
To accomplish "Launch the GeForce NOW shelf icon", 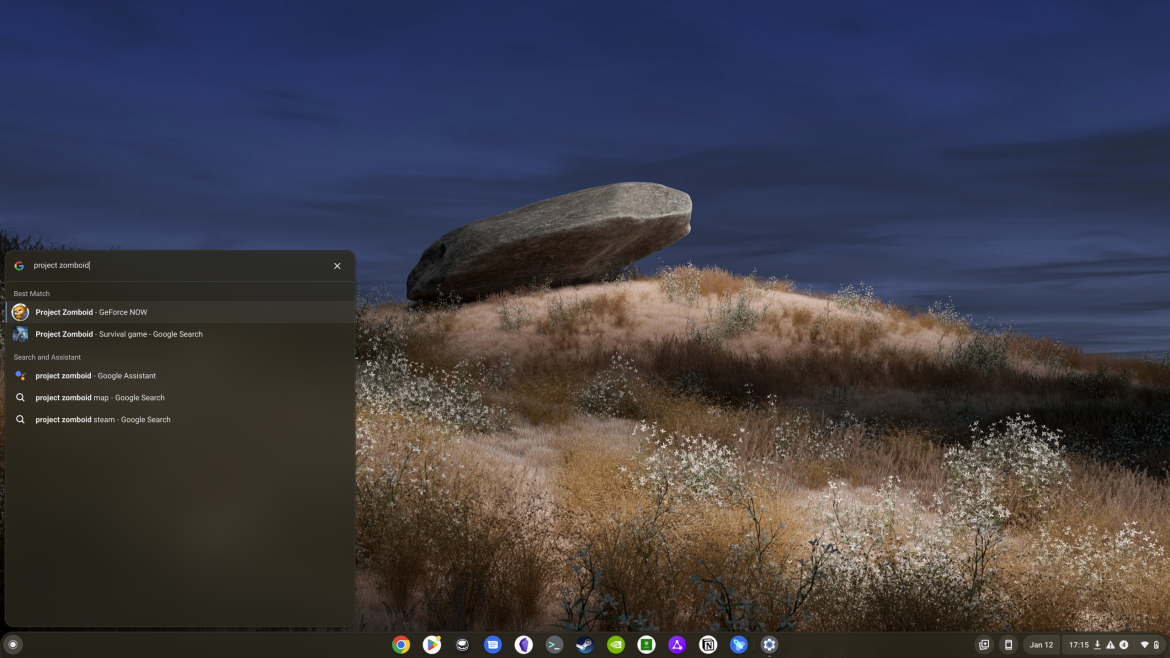I will 615,645.
